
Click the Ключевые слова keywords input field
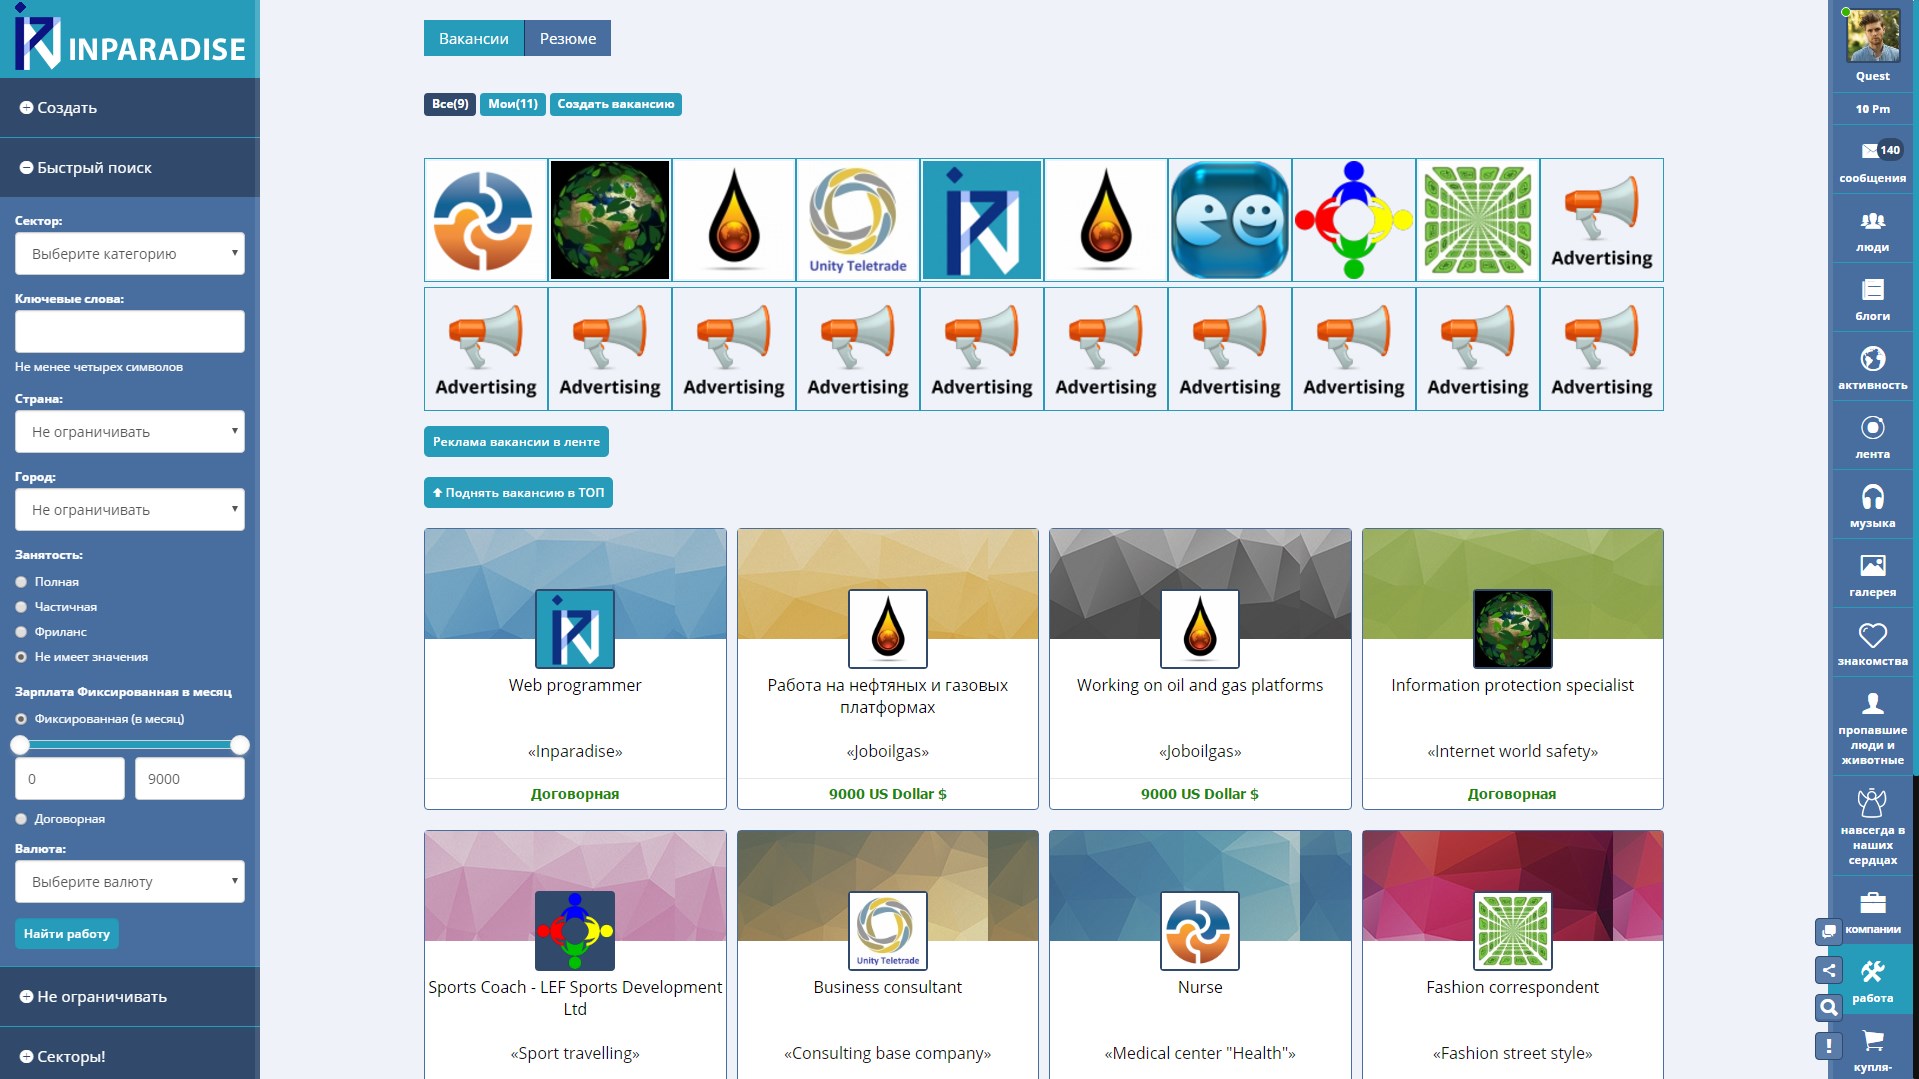130,332
